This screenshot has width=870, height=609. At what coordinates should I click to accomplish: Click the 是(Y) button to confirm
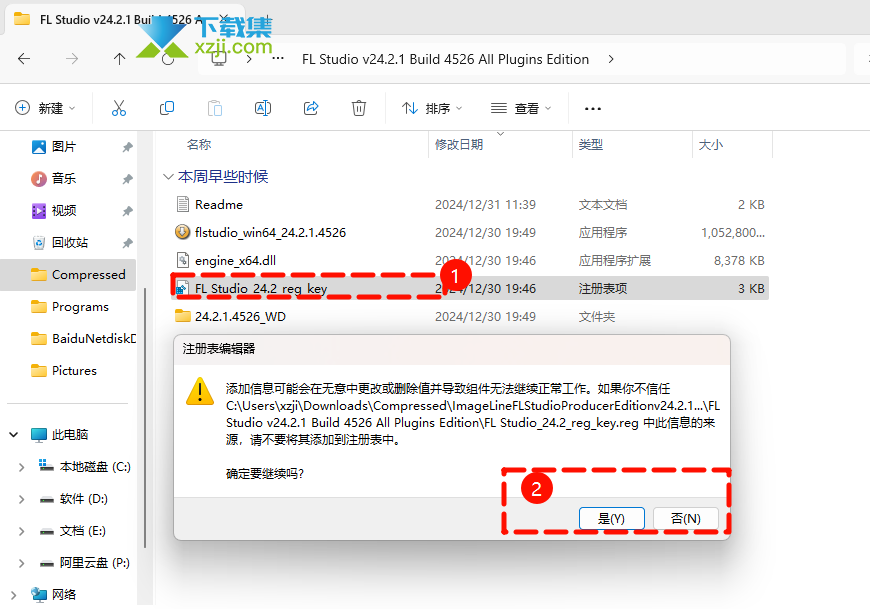point(611,518)
